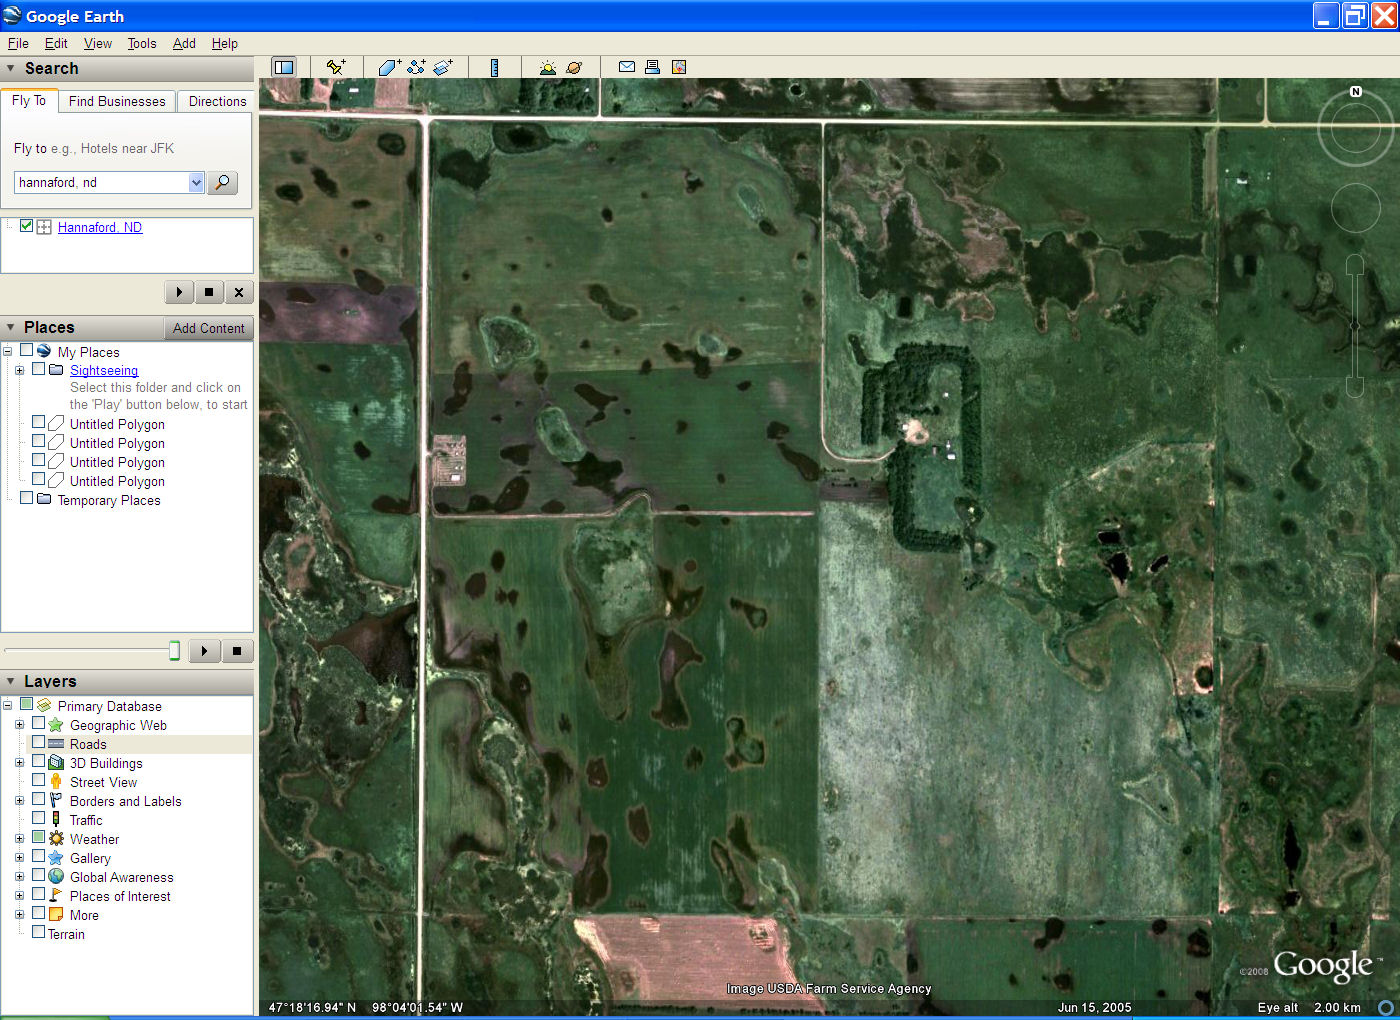This screenshot has width=1400, height=1020.
Task: Collapse the Layers panel triangle
Action: coord(11,681)
